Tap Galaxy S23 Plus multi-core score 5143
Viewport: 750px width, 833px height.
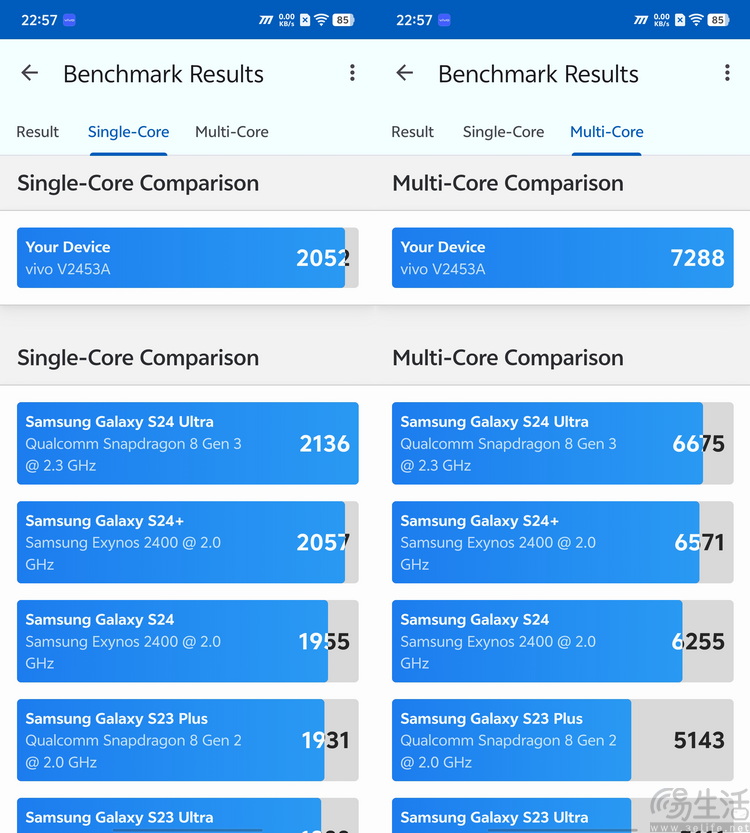coord(699,740)
